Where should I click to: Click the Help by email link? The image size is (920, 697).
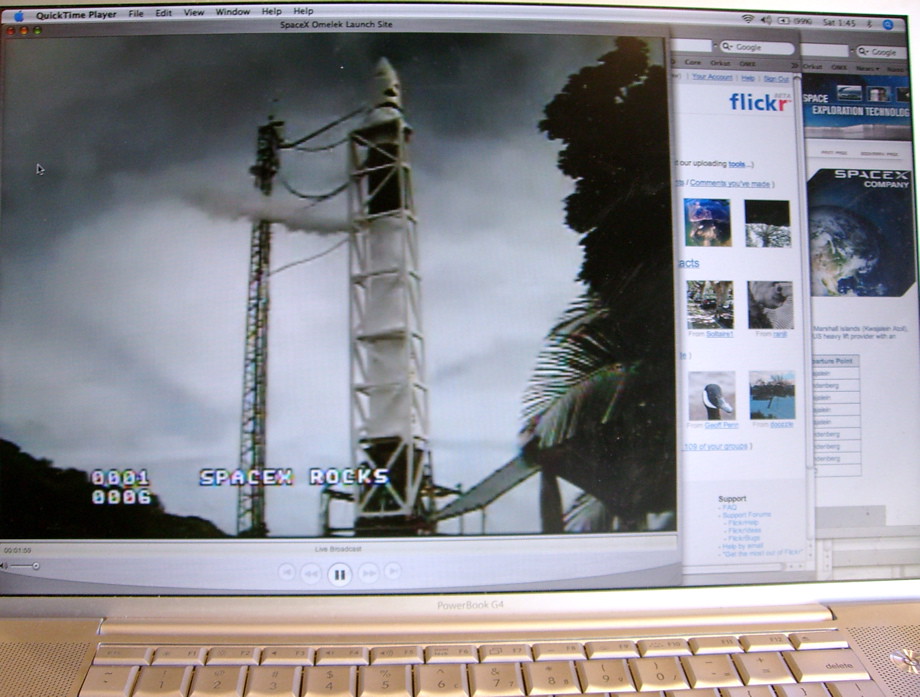pyautogui.click(x=742, y=546)
